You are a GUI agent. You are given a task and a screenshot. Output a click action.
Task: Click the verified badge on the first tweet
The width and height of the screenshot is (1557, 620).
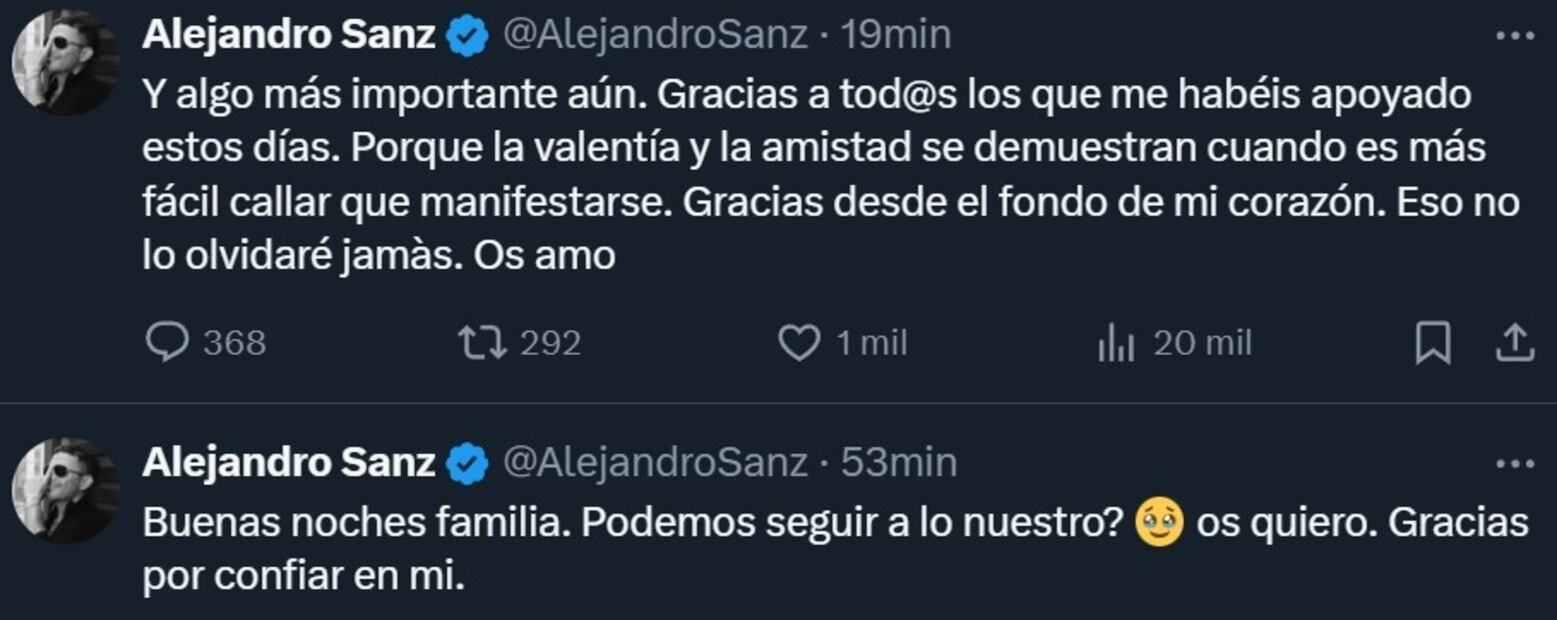click(468, 37)
